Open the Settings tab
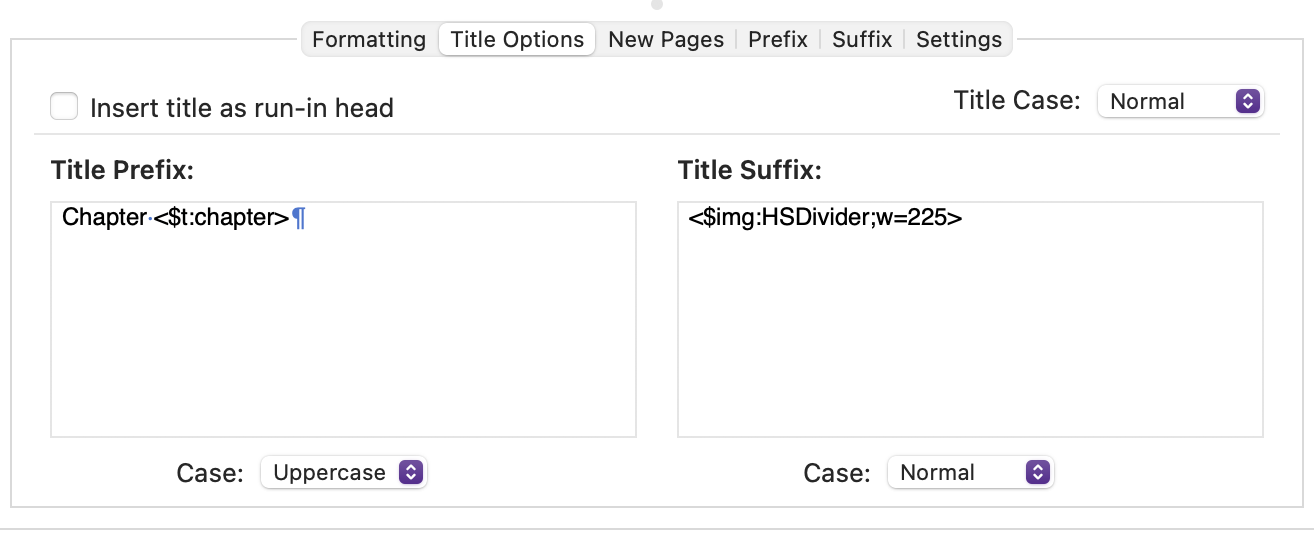 click(x=959, y=40)
